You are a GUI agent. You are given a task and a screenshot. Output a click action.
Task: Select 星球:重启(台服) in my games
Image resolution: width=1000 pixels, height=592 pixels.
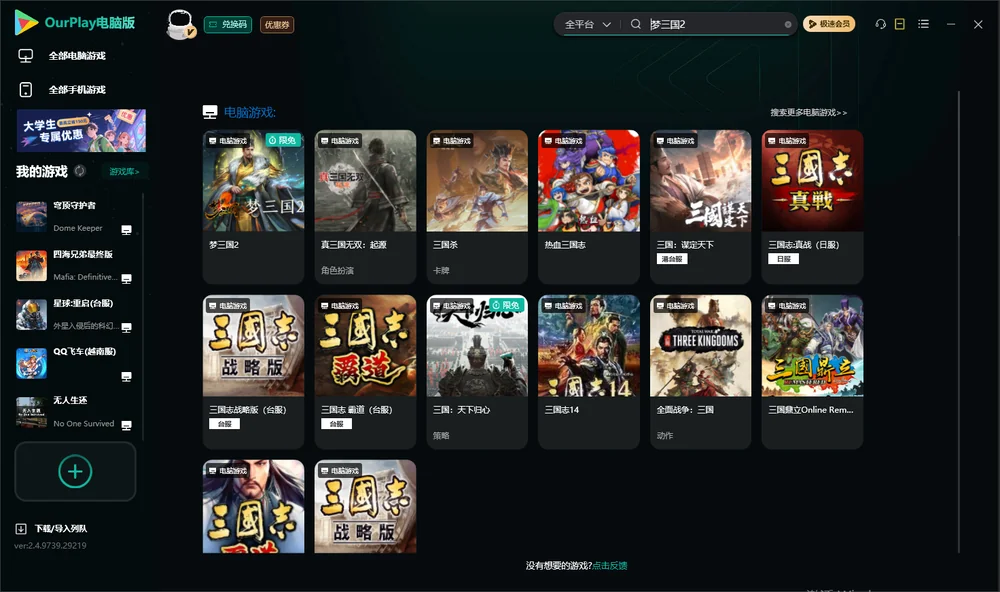click(x=75, y=314)
